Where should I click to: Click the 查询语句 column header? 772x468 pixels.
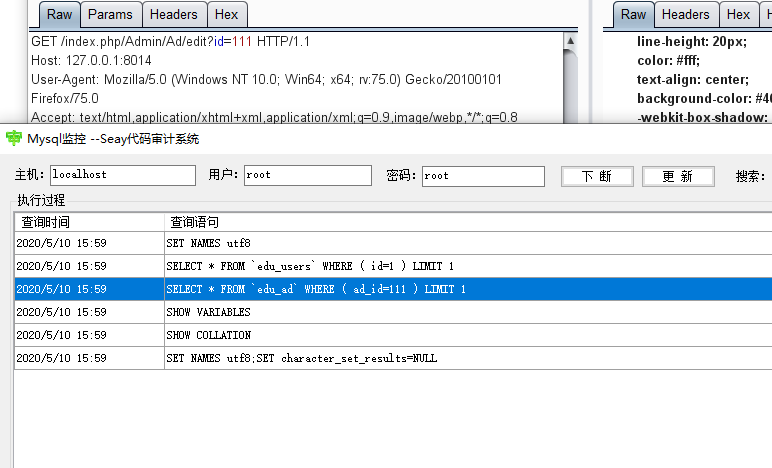coord(468,222)
